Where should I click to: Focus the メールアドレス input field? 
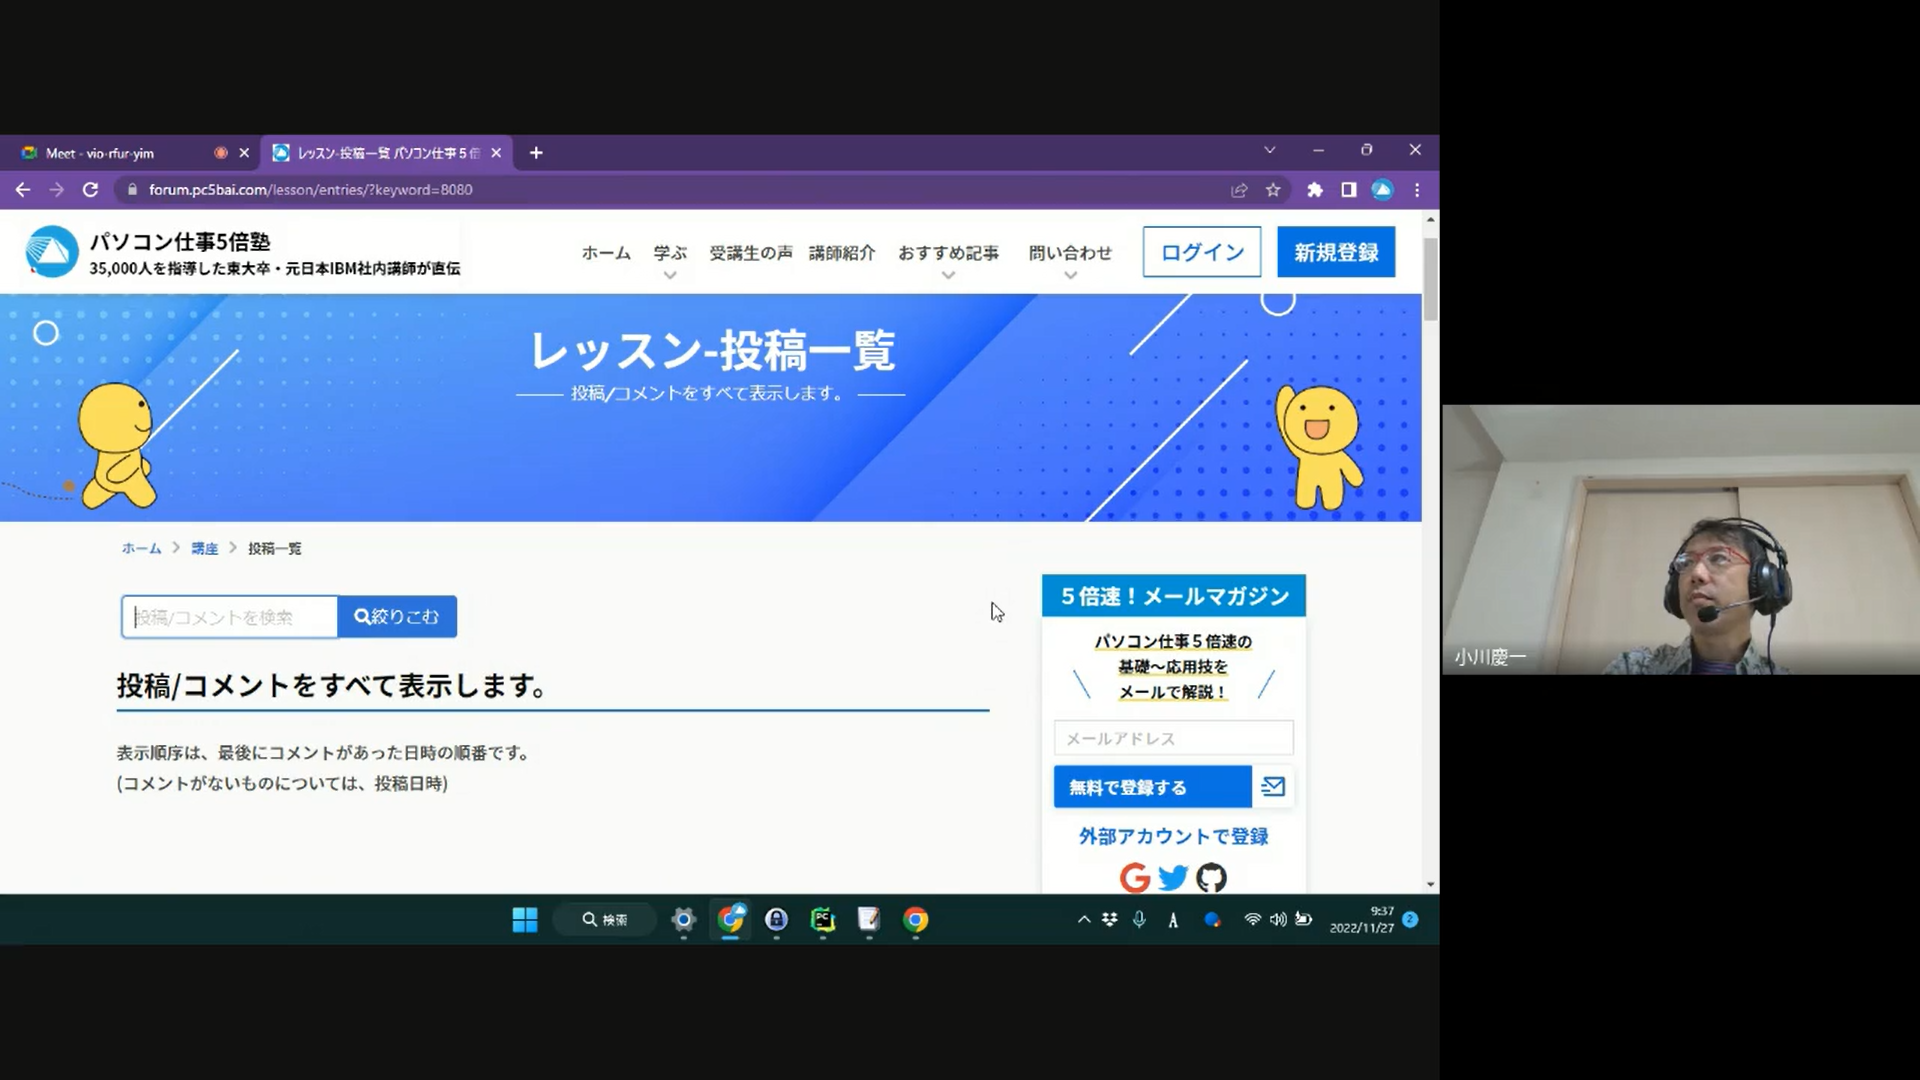1173,738
